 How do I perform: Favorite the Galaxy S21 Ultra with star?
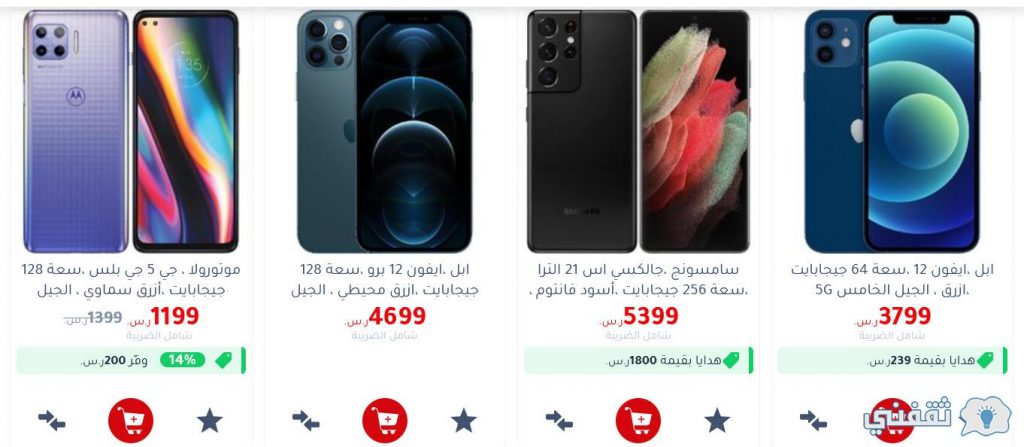tap(717, 420)
